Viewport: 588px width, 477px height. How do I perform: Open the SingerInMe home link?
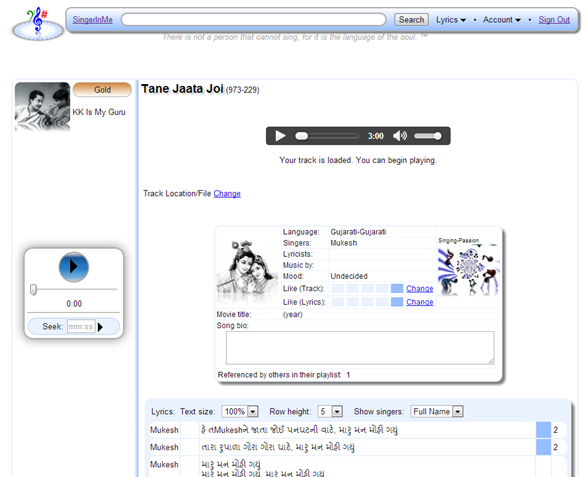point(92,20)
